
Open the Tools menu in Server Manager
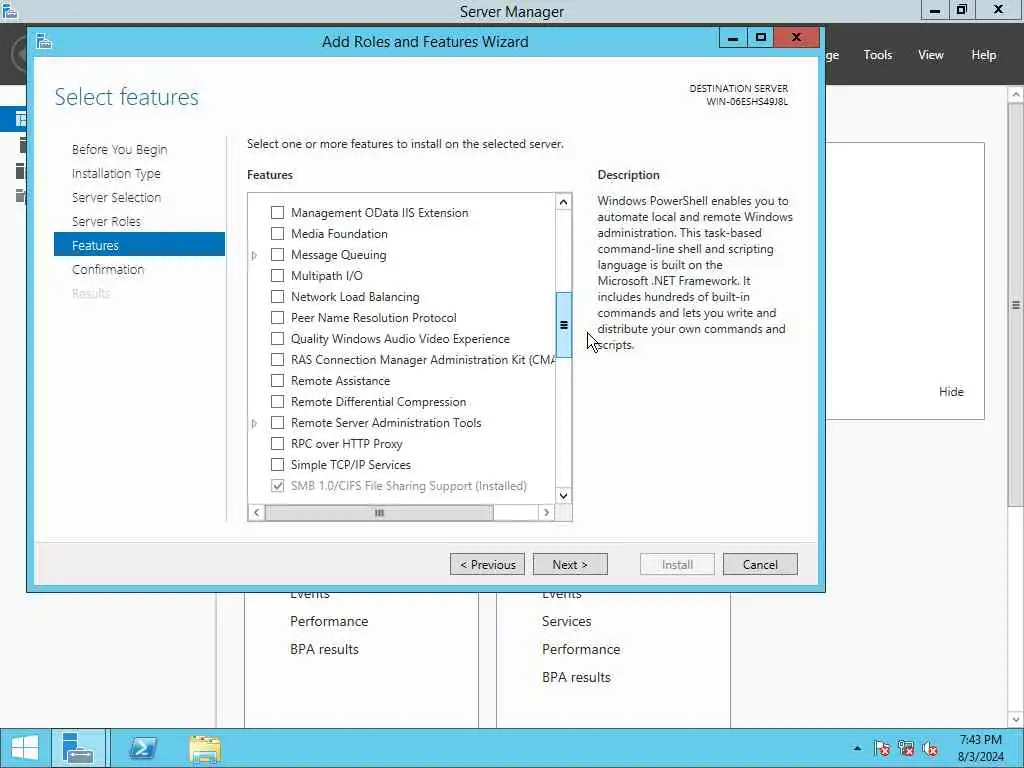click(877, 55)
